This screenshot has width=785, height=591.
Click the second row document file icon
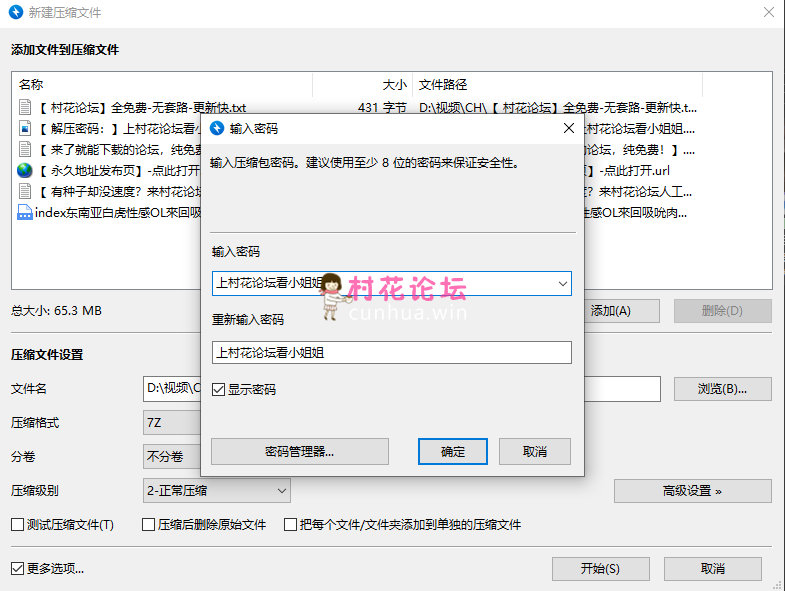tap(25, 128)
